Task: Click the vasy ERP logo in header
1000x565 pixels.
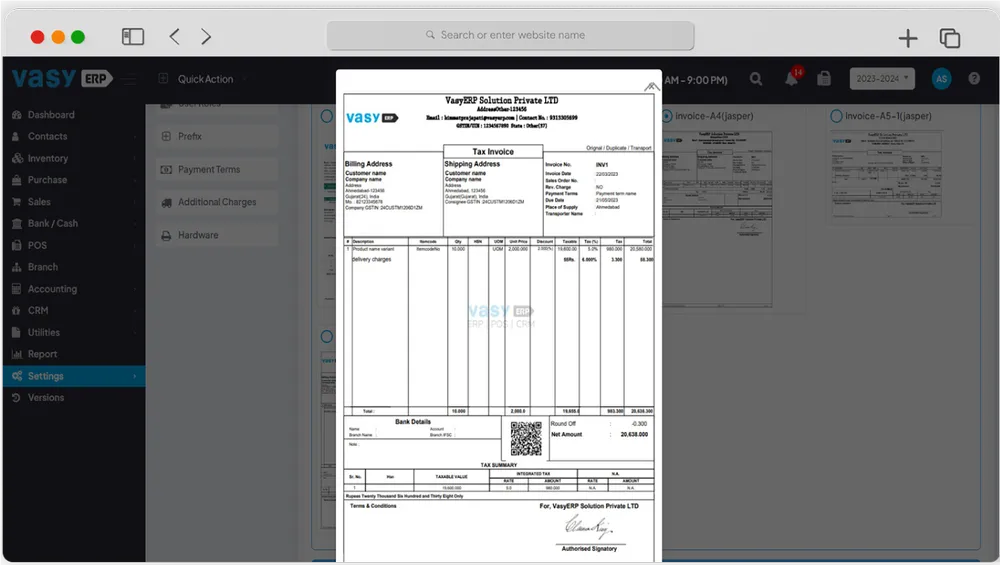Action: pyautogui.click(x=62, y=78)
